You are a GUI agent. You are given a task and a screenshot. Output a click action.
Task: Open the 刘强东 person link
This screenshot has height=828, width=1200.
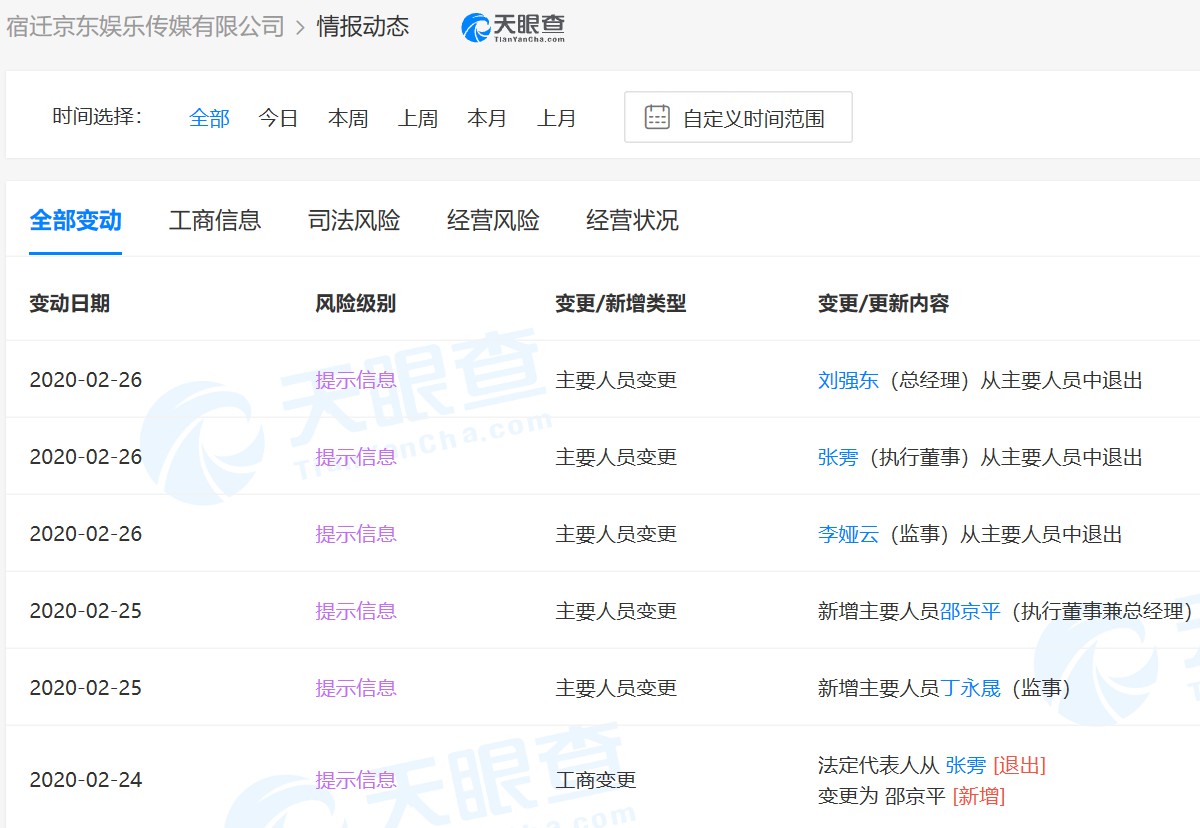click(848, 380)
